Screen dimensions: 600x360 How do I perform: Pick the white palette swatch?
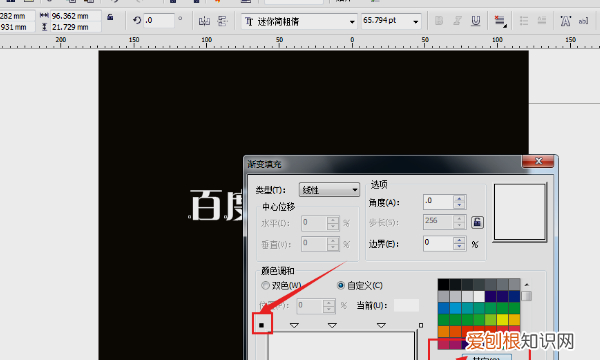(x=479, y=296)
